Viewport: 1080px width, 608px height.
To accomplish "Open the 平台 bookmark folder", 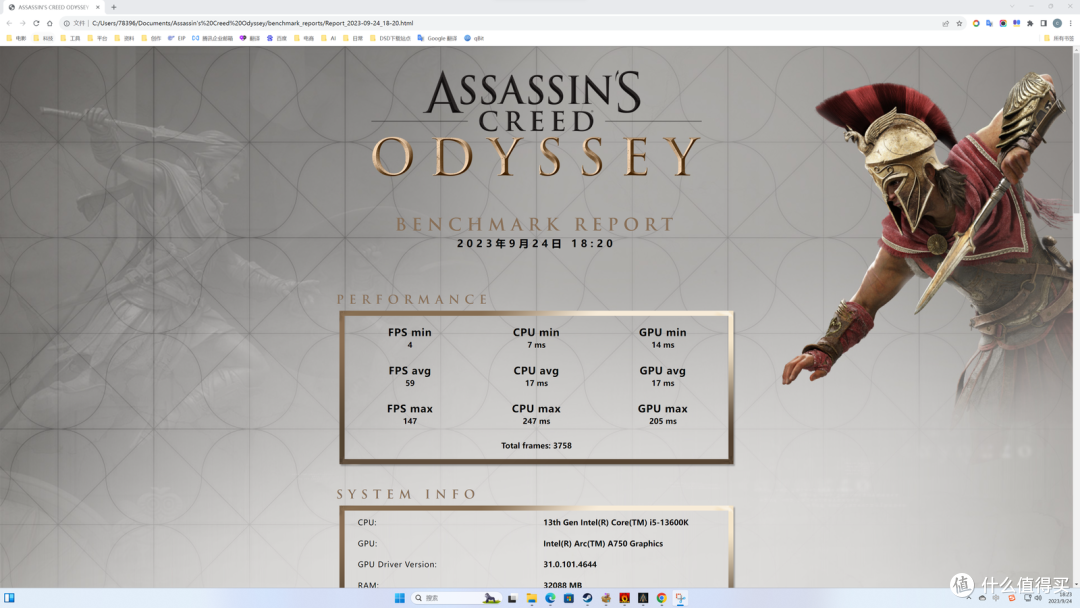I will click(97, 38).
